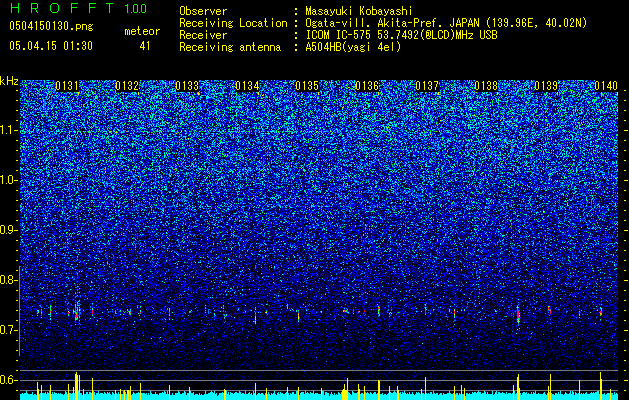Click the 0.6 kHz axis label
Screen dimensions: 629x400
point(9,380)
